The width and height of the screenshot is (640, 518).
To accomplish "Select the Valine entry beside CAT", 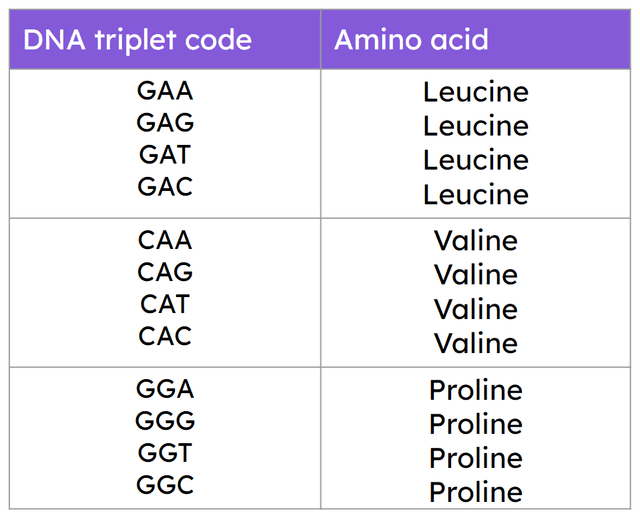I will tap(475, 309).
